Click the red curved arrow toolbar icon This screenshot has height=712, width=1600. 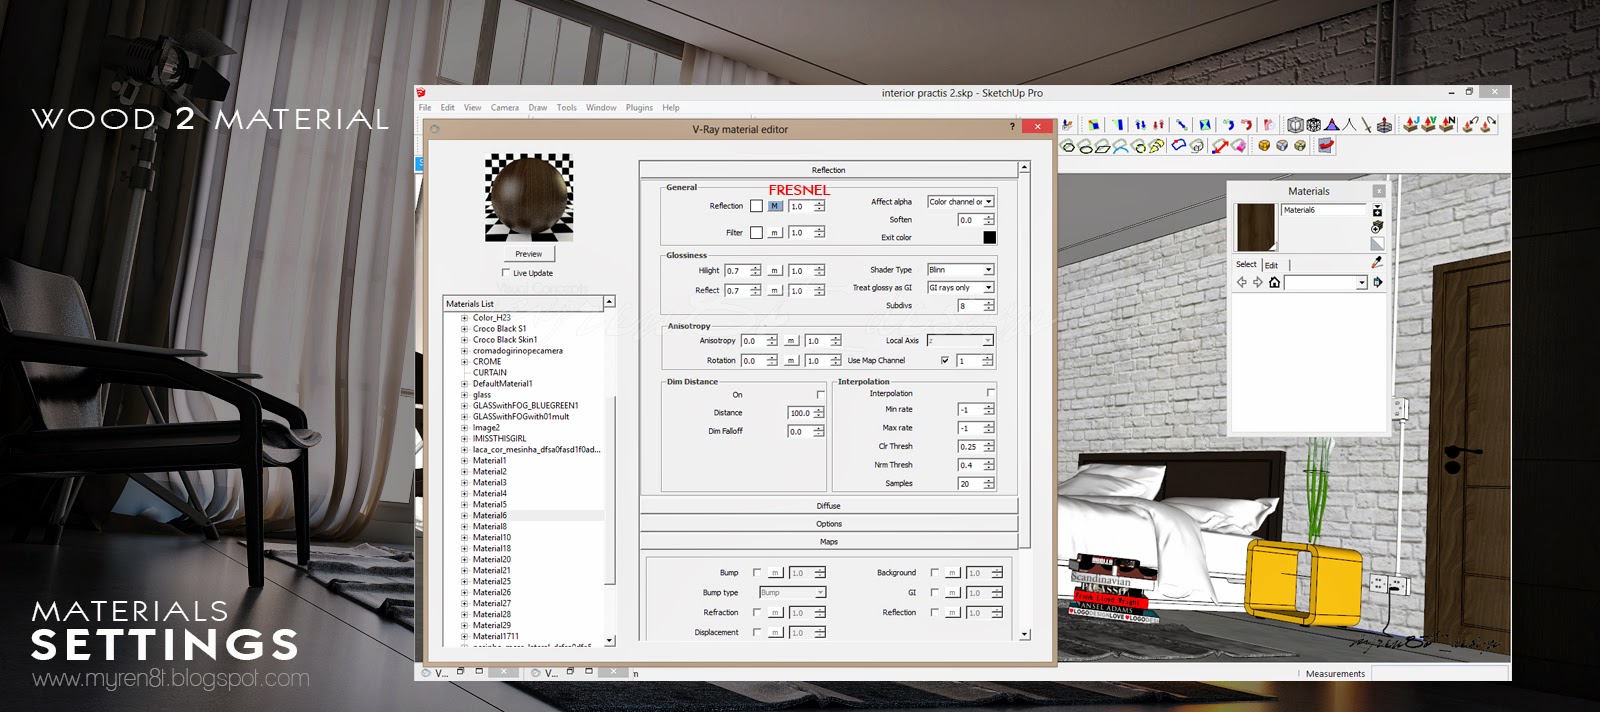(1247, 125)
